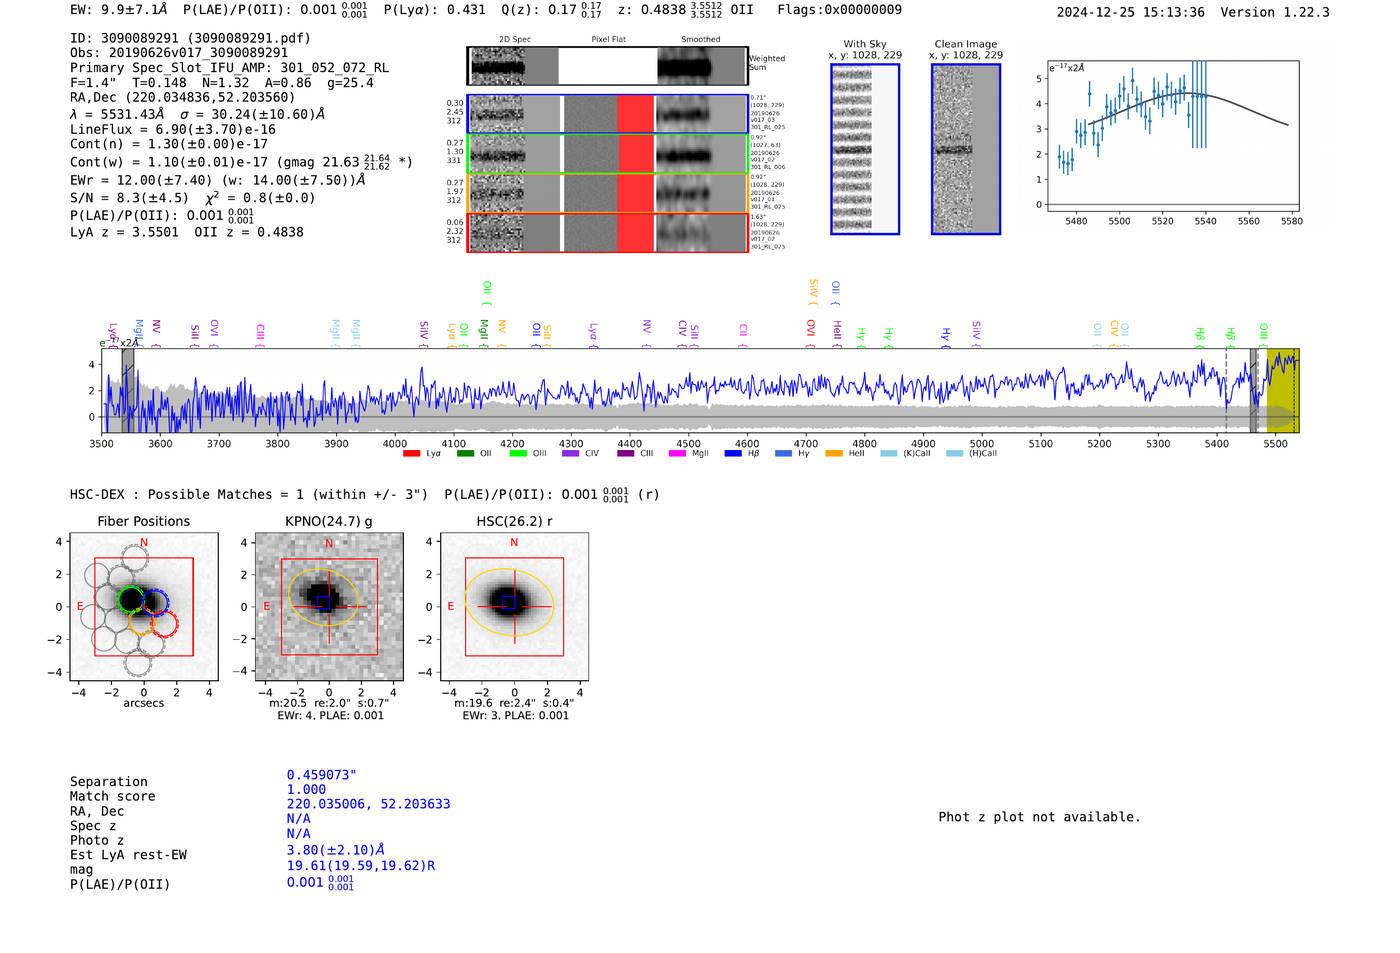Click the small blue square in HSC image

tap(509, 602)
